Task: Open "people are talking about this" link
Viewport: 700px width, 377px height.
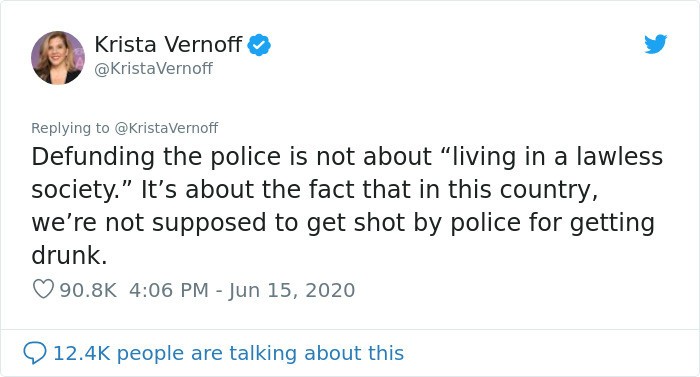Action: [260, 353]
